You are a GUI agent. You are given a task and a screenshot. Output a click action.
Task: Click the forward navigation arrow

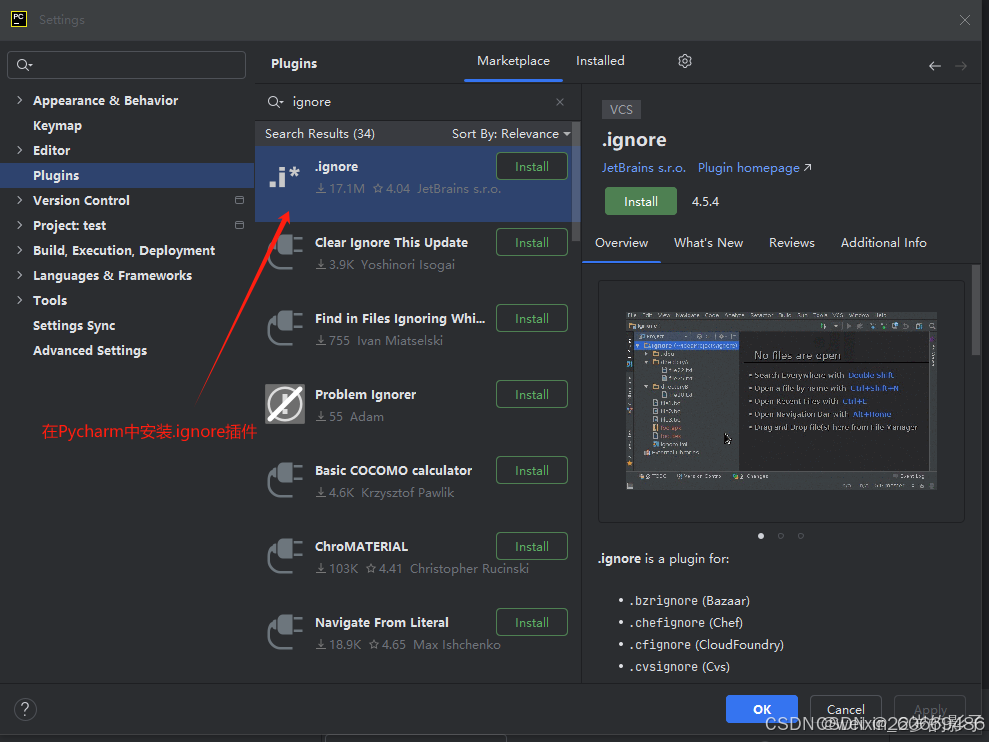coord(961,66)
